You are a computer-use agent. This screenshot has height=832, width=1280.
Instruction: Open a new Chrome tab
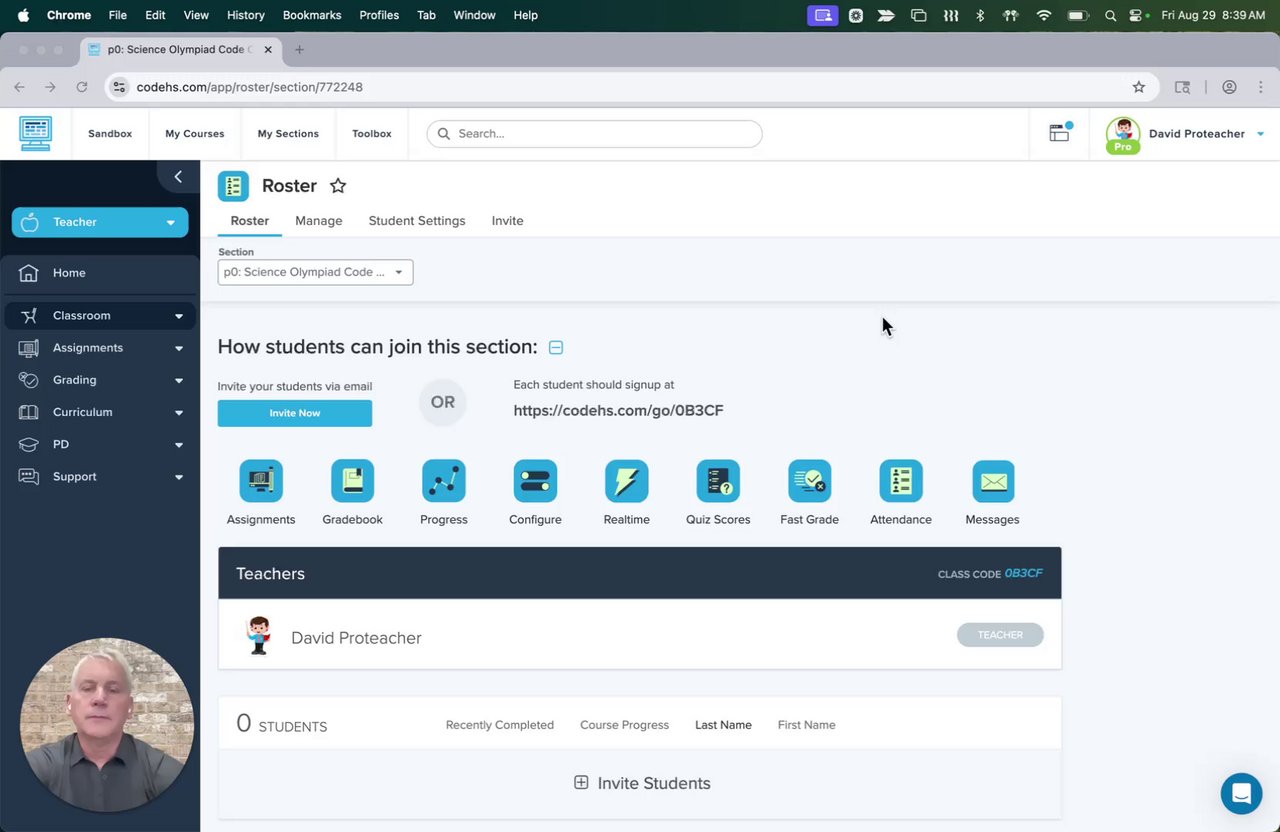point(299,49)
